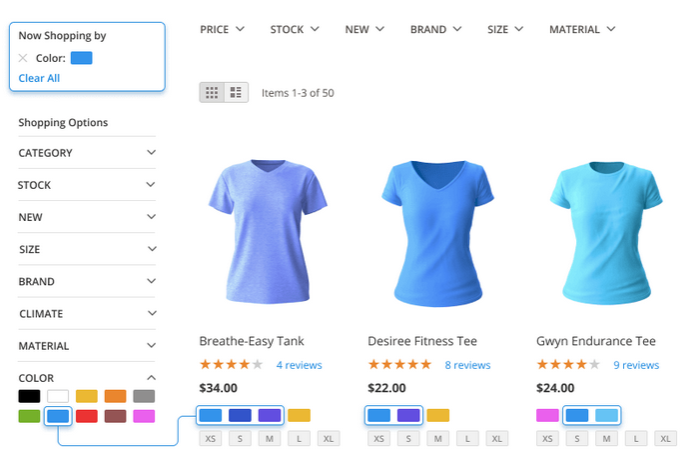The width and height of the screenshot is (685, 464).
Task: Choose the green color filter swatch
Action: [x=29, y=416]
